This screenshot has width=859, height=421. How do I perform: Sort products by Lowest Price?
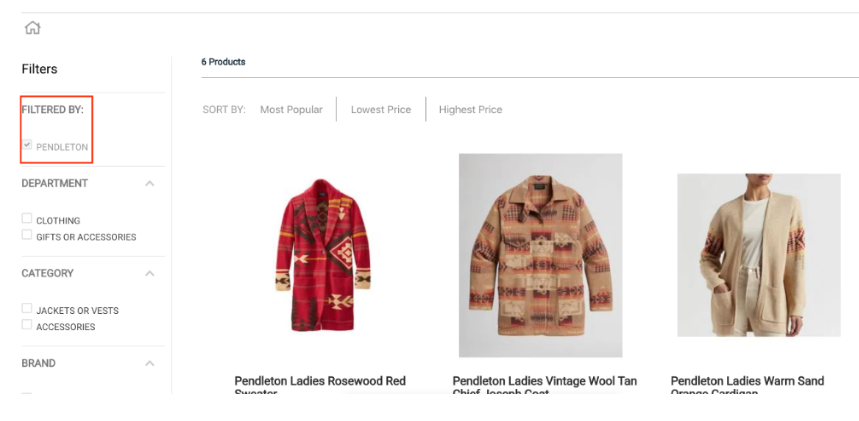381,110
